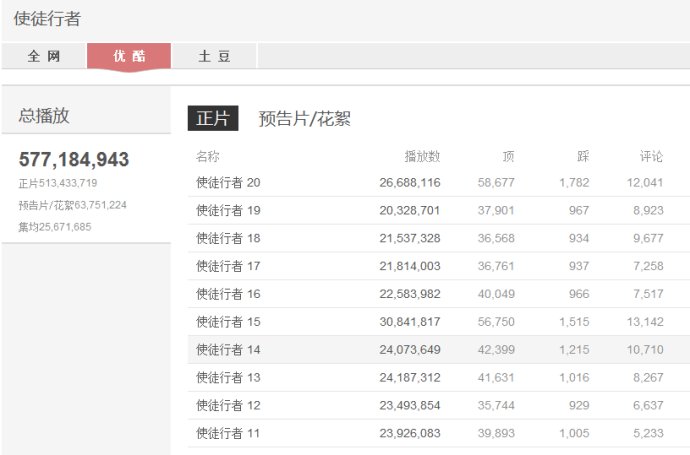The image size is (690, 455).
Task: Switch to the 全网 tab
Action: tap(44, 56)
